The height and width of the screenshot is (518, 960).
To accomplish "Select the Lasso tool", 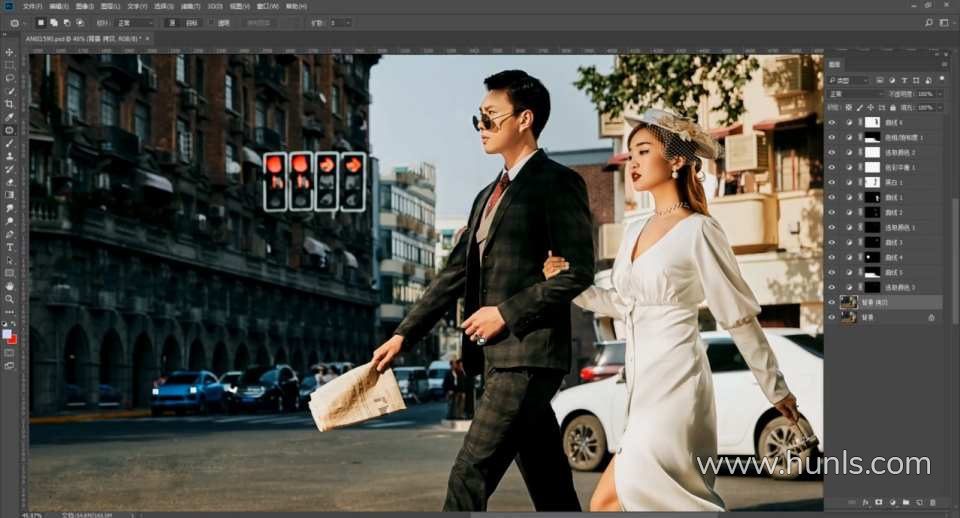I will [9, 78].
